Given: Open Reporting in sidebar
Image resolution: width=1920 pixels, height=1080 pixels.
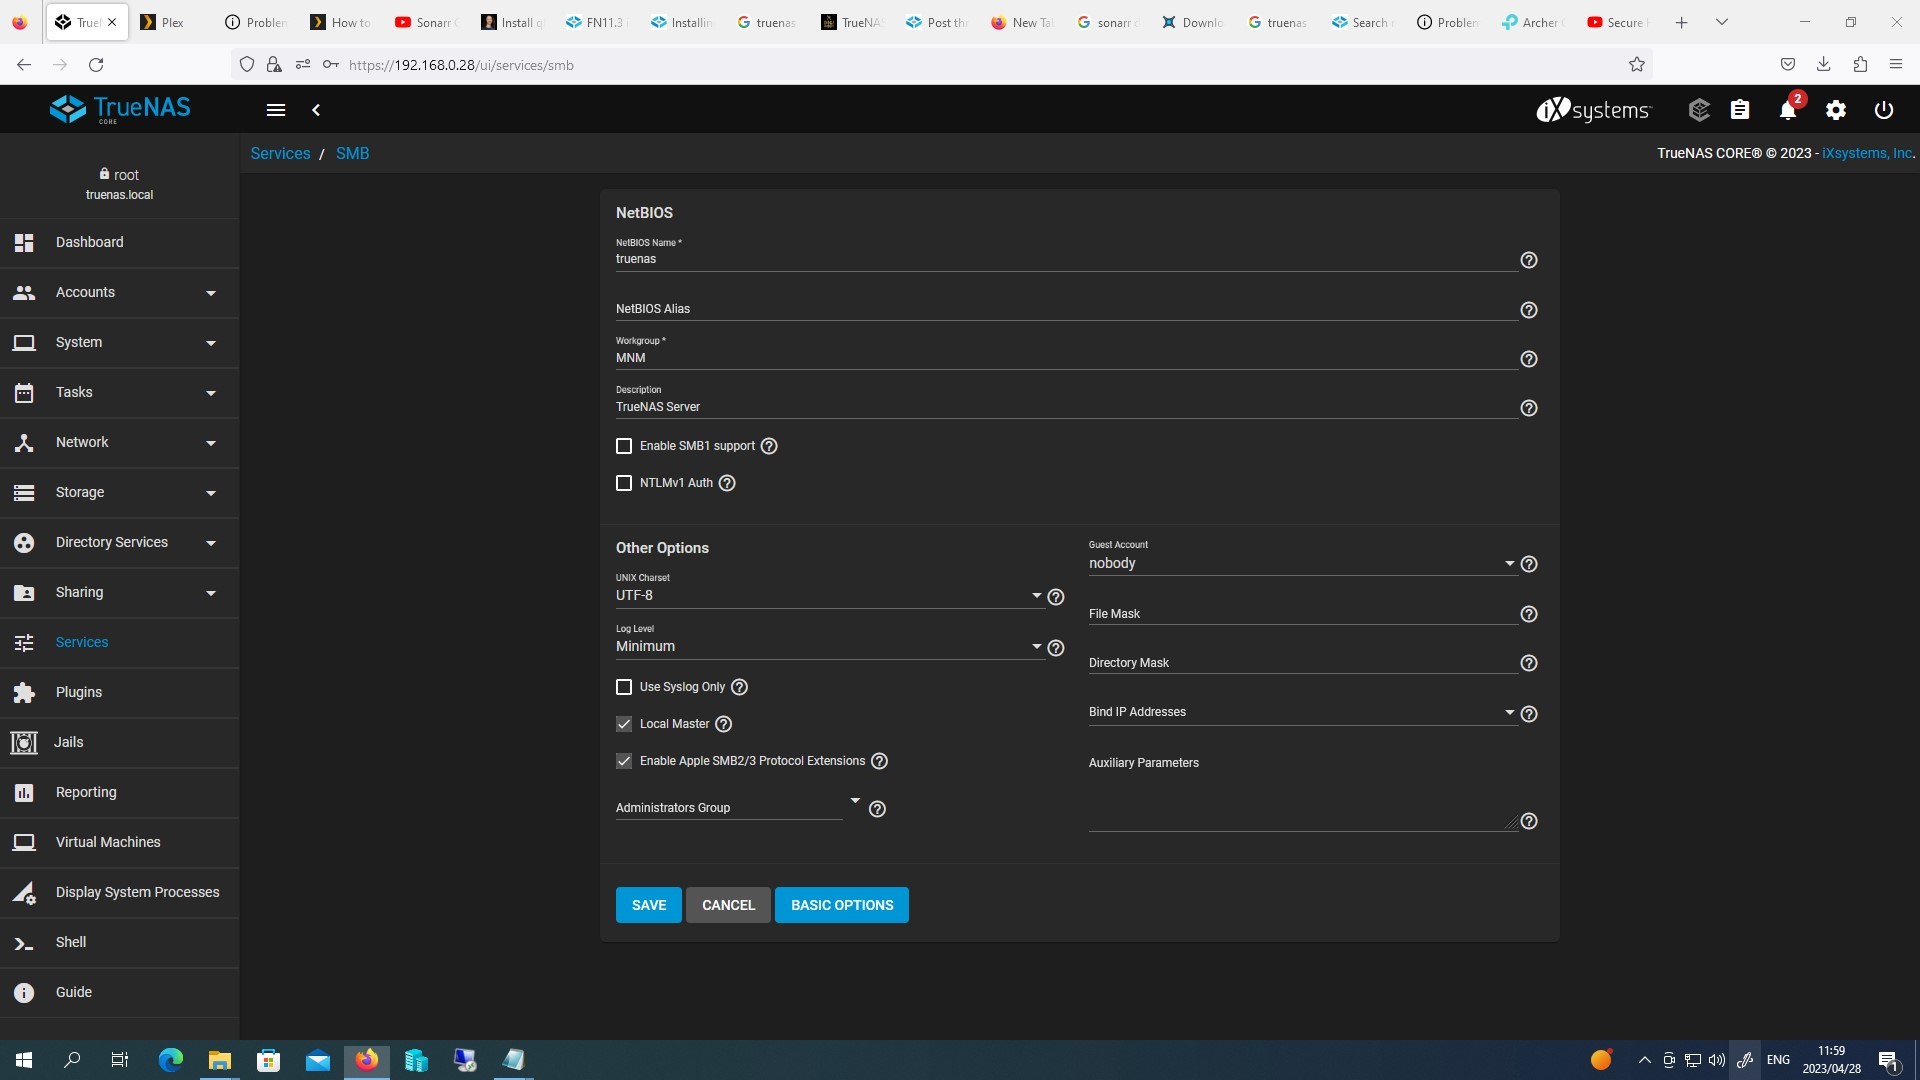Looking at the screenshot, I should coord(120,792).
